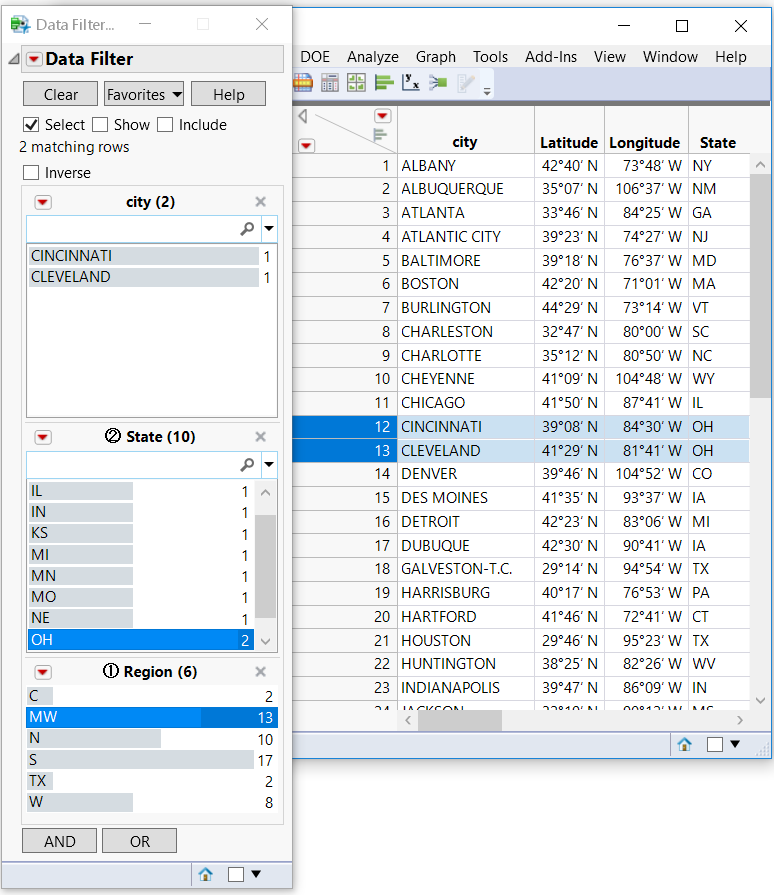Open the Region filter red triangle menu
This screenshot has width=774, height=895.
(x=42, y=672)
